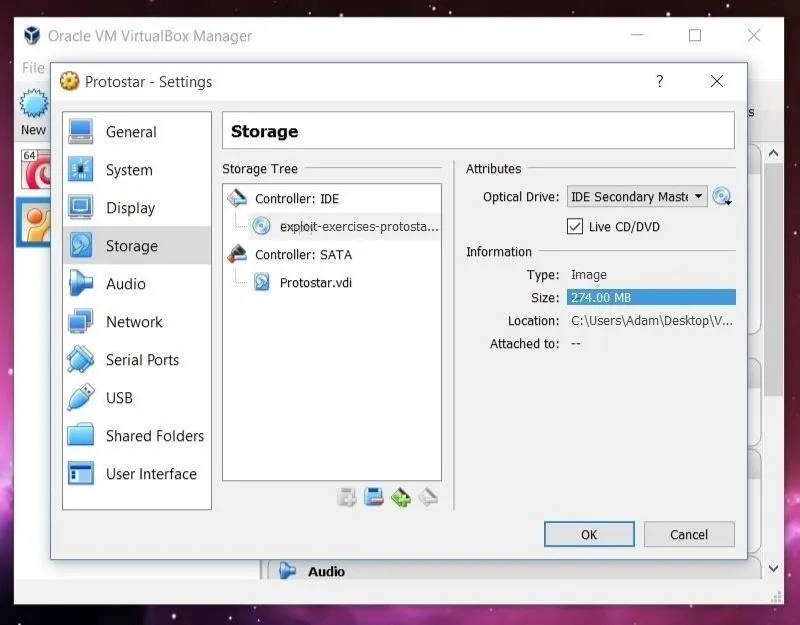Select the Protostar VM icon in Manager list

click(34, 222)
